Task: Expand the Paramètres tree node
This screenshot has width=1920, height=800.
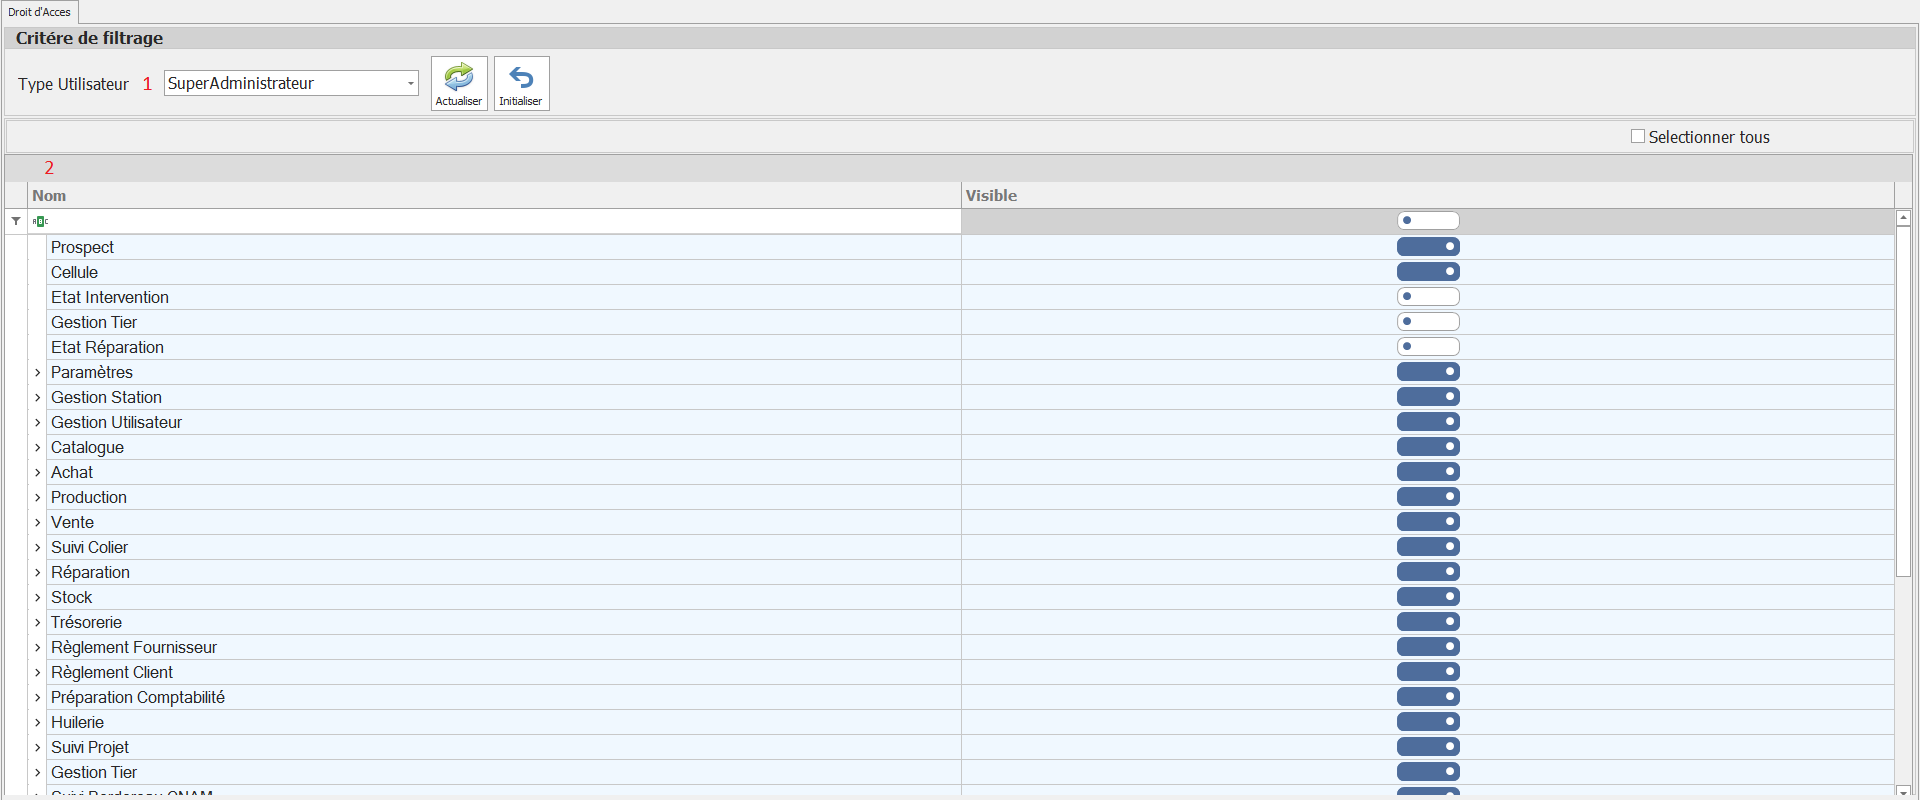Action: (38, 373)
